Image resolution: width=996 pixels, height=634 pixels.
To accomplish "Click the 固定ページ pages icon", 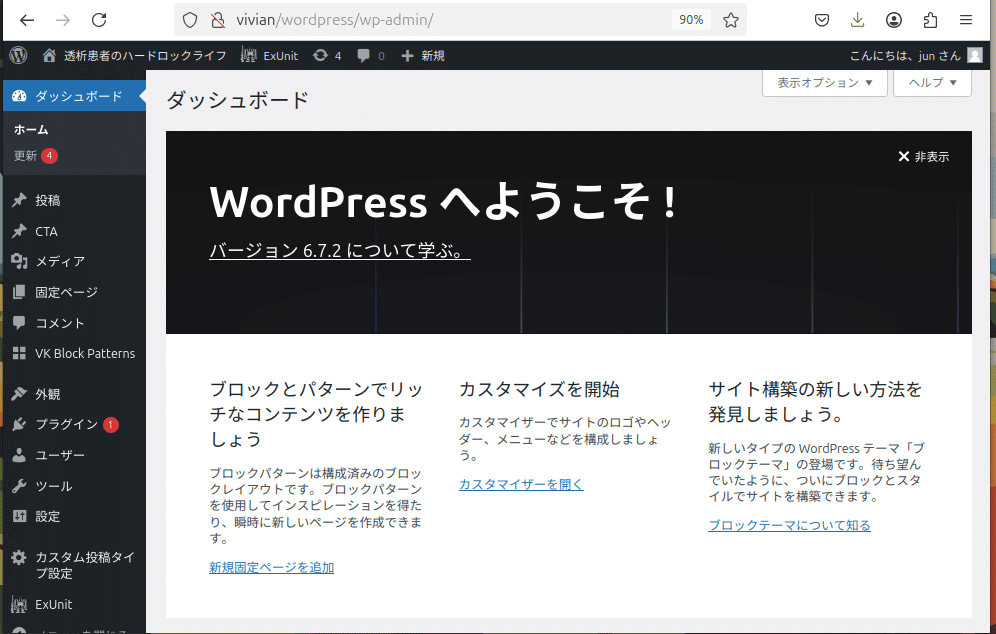I will coord(19,292).
